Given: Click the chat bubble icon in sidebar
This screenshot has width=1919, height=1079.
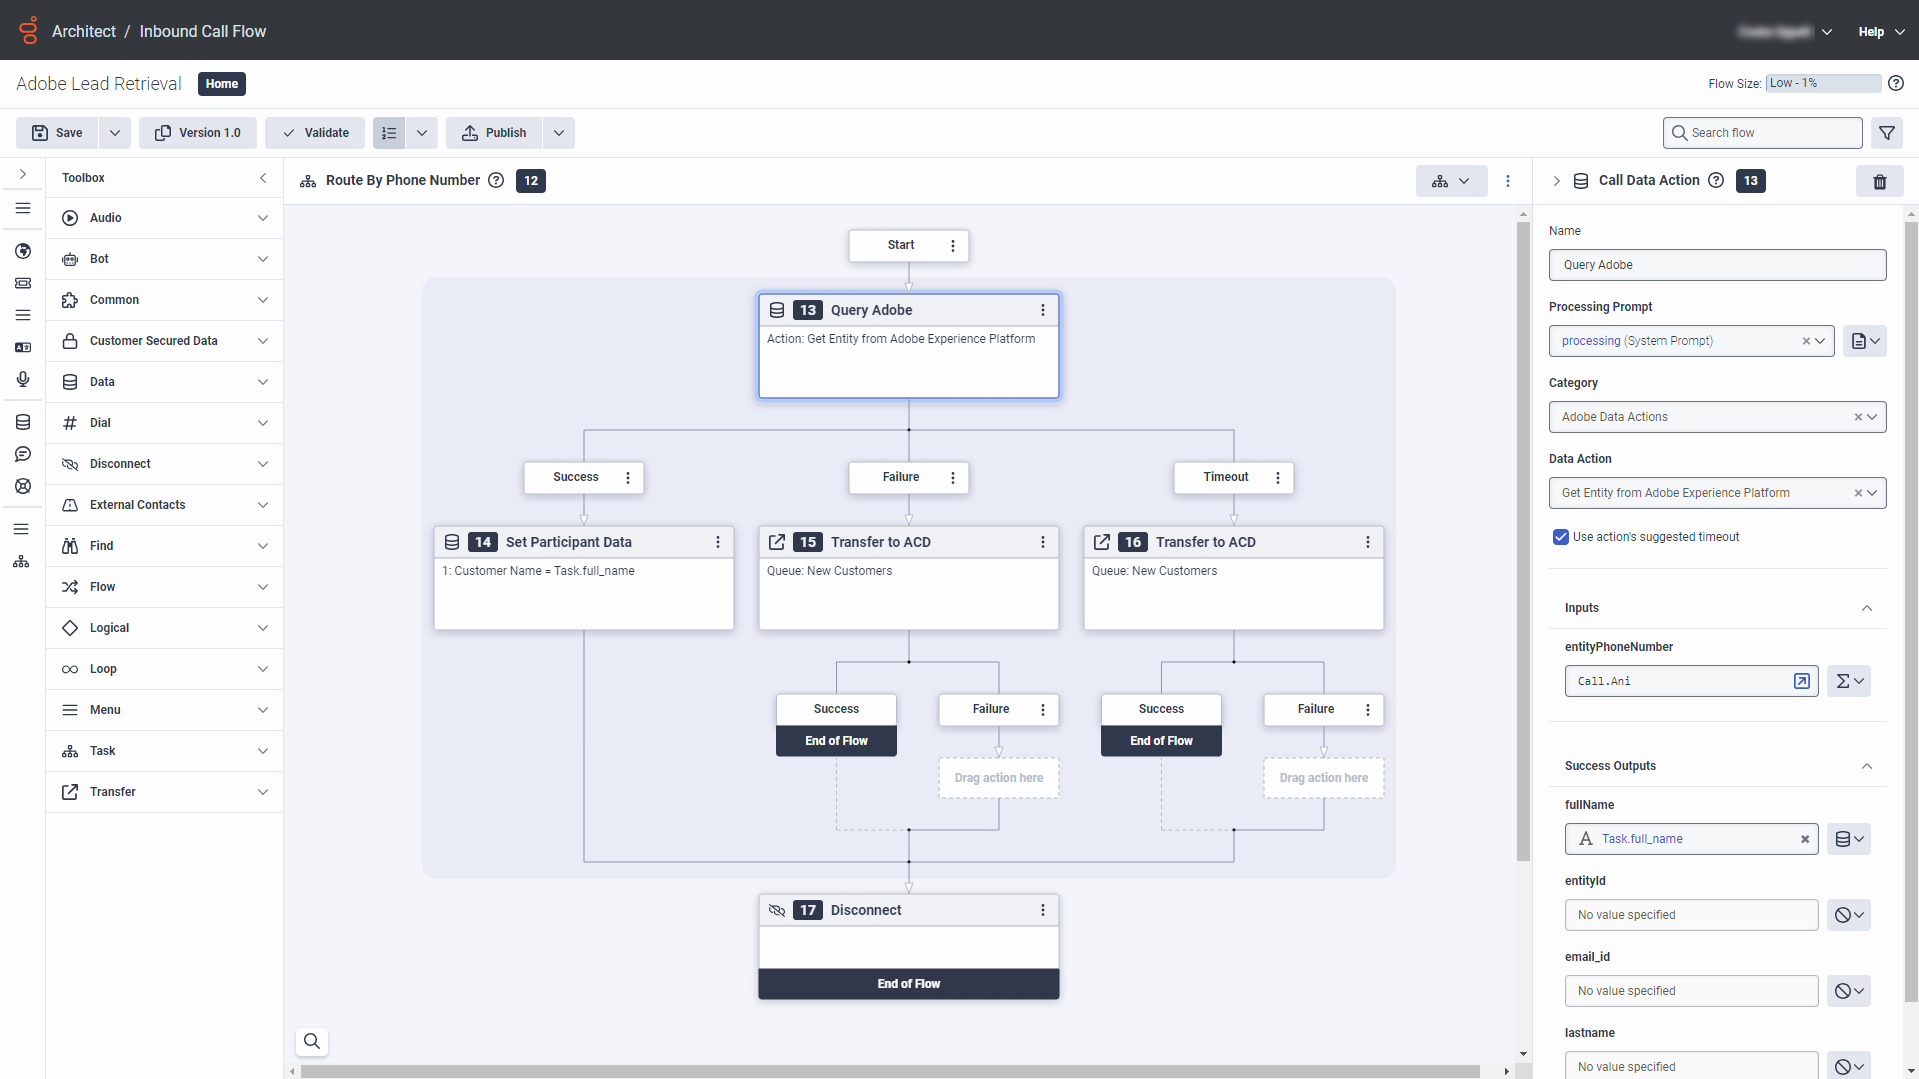Looking at the screenshot, I should point(23,454).
